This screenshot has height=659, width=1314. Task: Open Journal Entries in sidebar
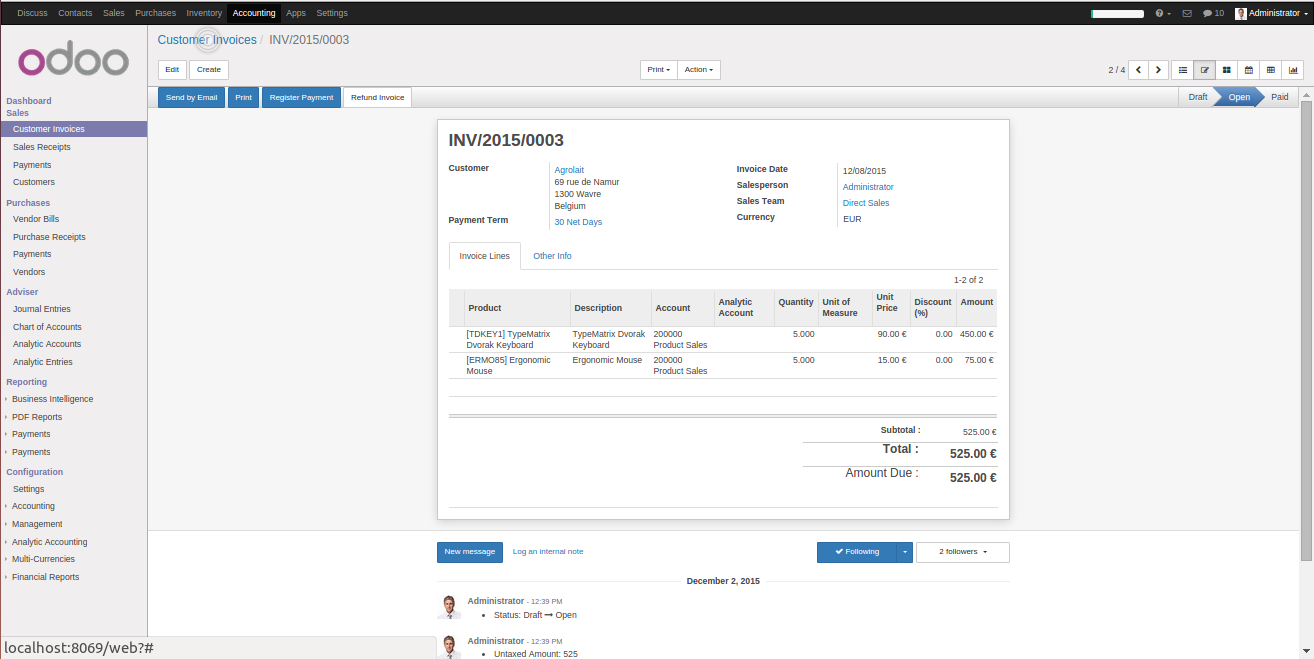(x=42, y=309)
